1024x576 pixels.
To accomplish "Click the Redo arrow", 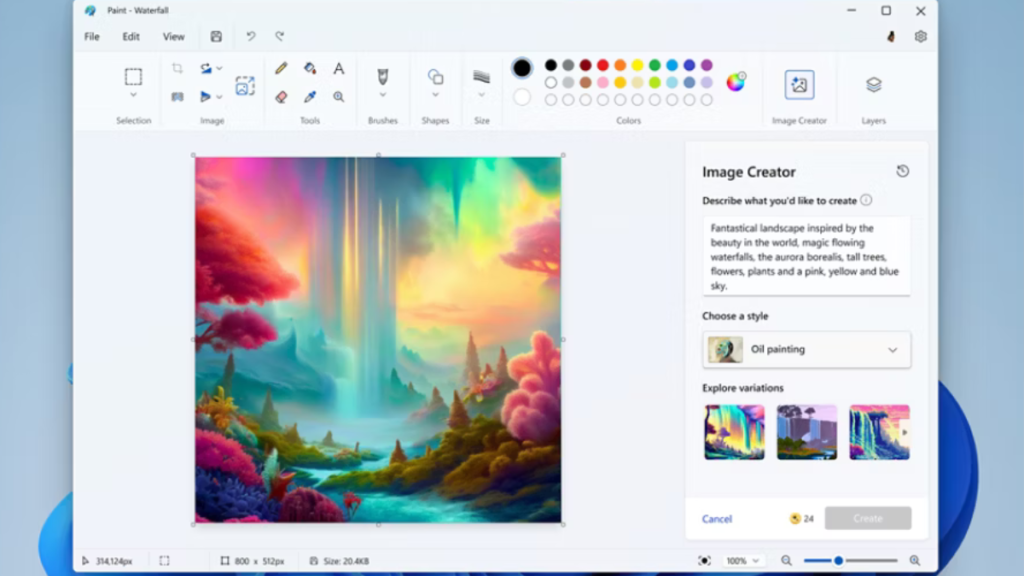I will [280, 37].
